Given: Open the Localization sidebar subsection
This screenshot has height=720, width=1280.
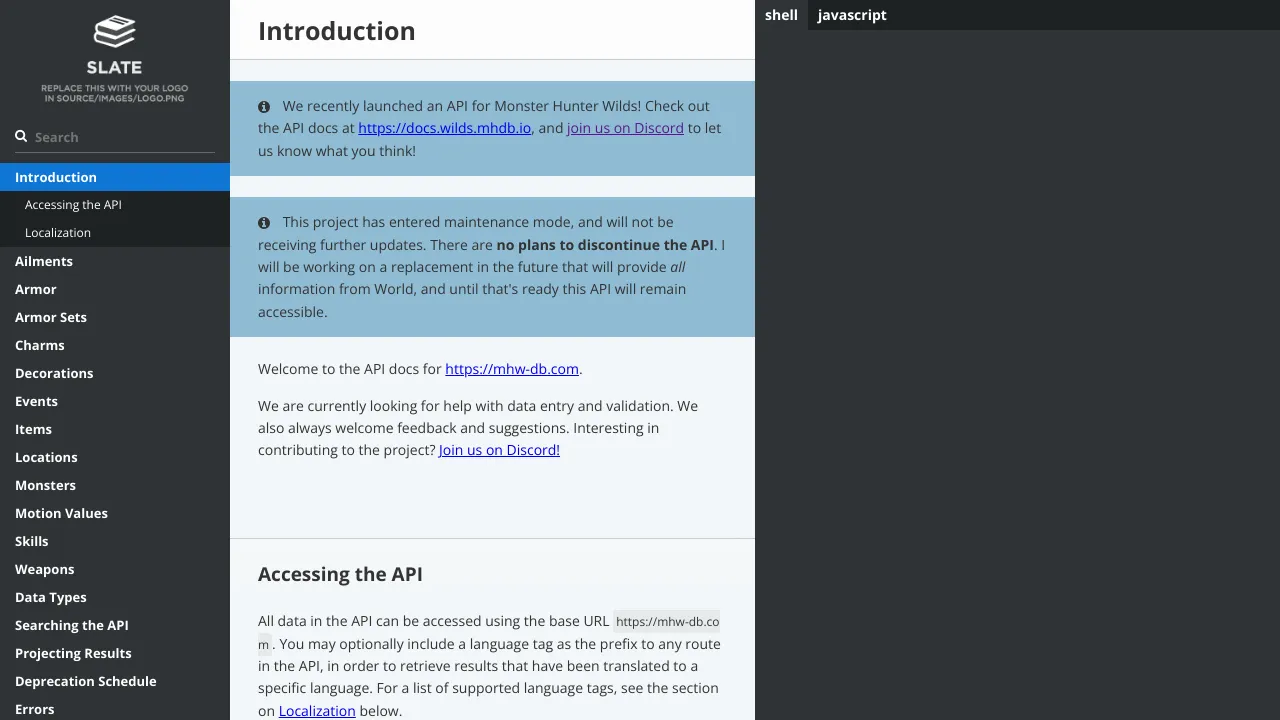Looking at the screenshot, I should pos(115,233).
